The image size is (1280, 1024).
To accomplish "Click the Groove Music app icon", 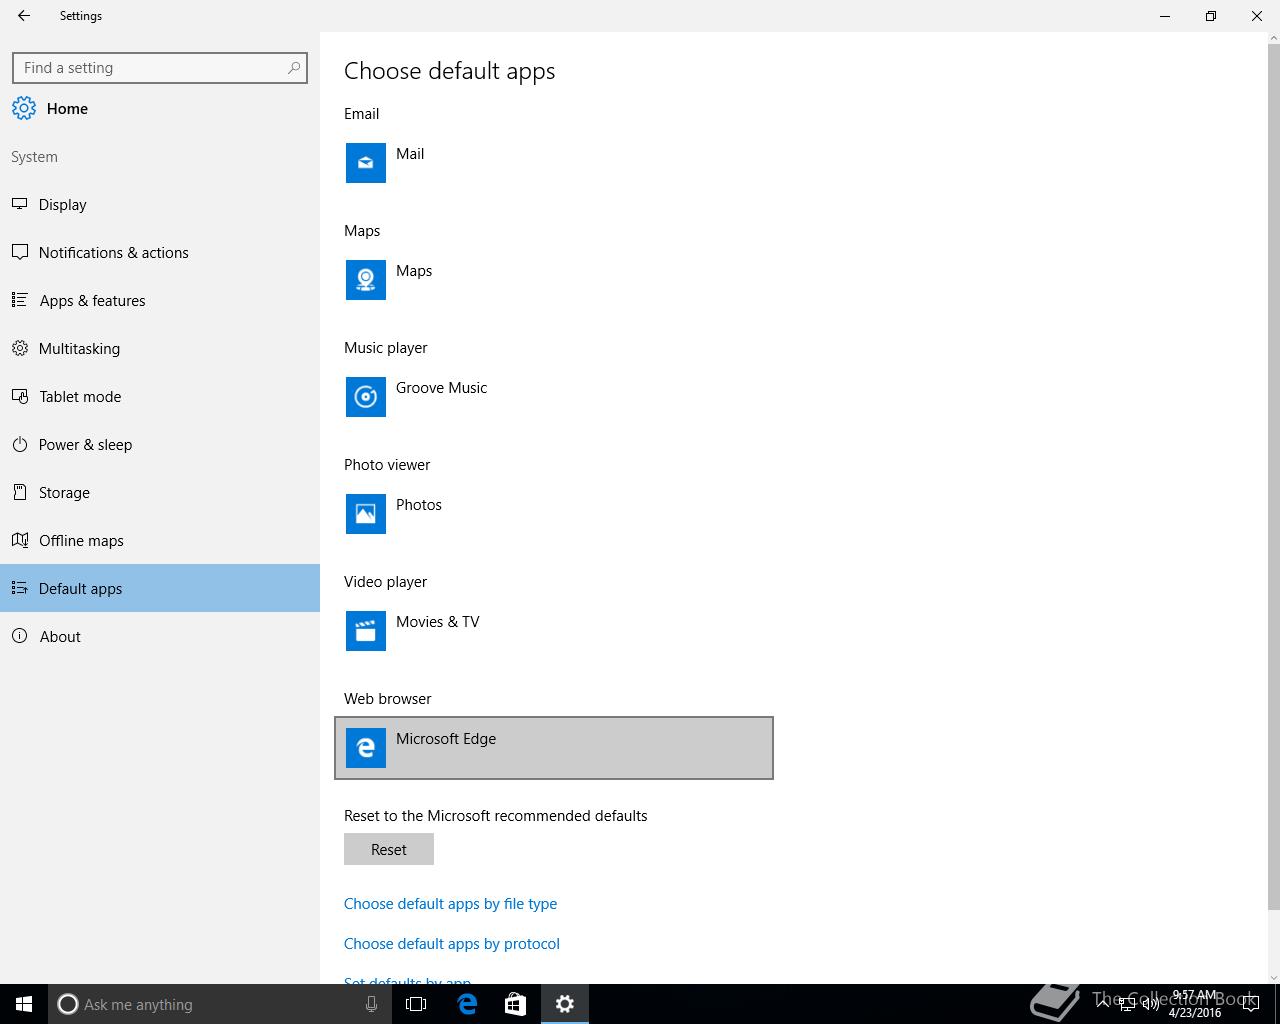I will click(366, 397).
